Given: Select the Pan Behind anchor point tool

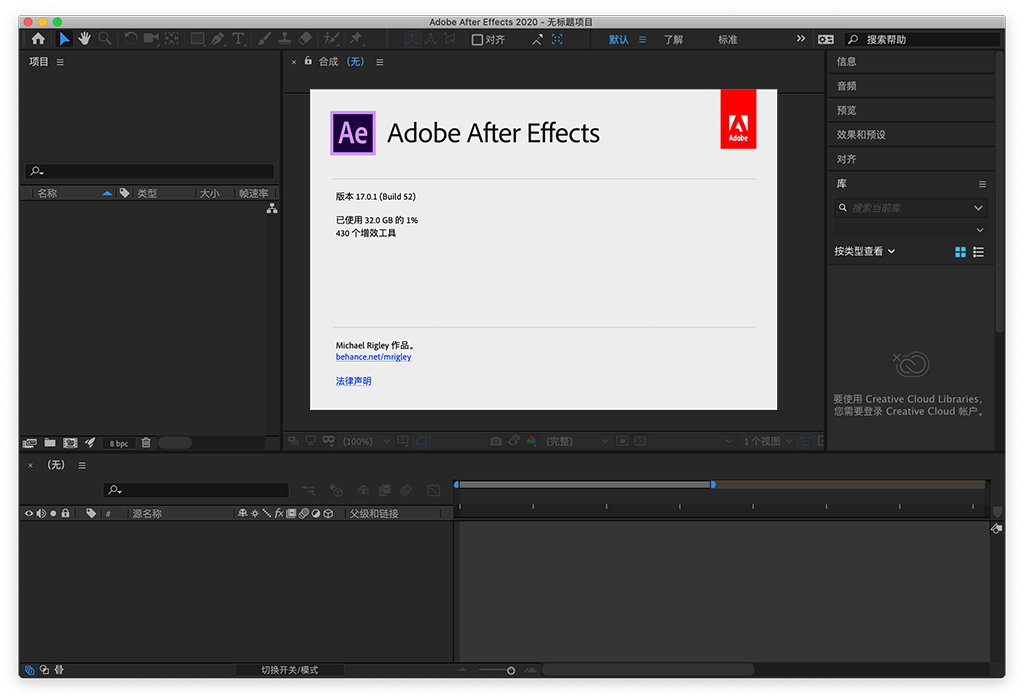Looking at the screenshot, I should coord(172,39).
